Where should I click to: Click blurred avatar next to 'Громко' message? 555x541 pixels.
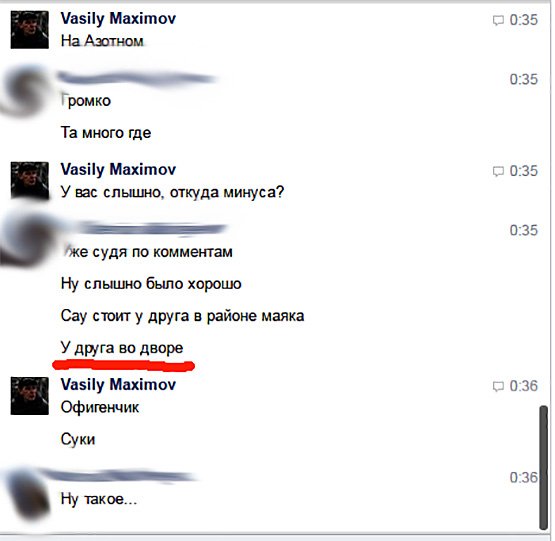coord(25,93)
